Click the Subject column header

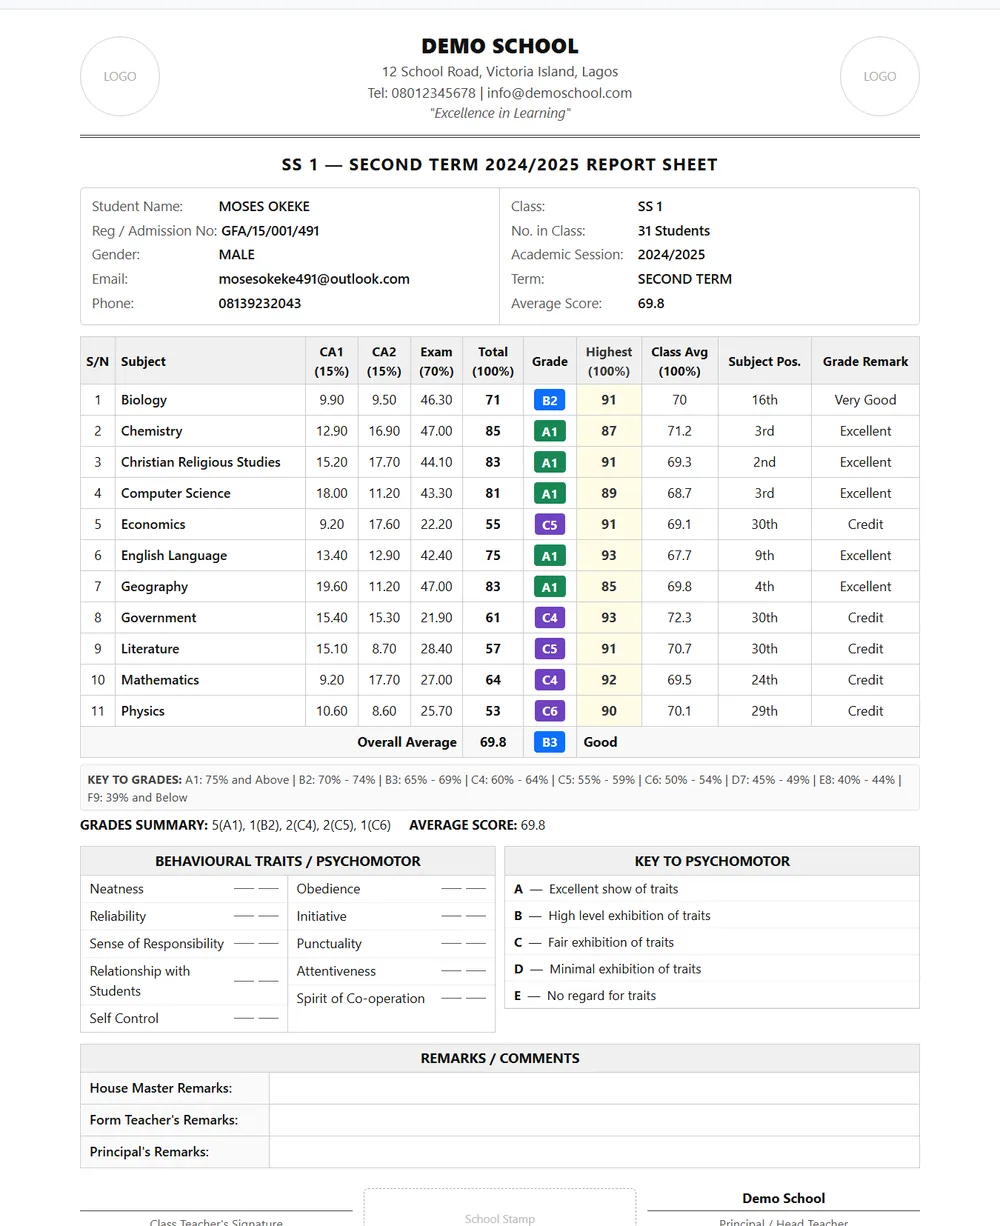click(210, 361)
